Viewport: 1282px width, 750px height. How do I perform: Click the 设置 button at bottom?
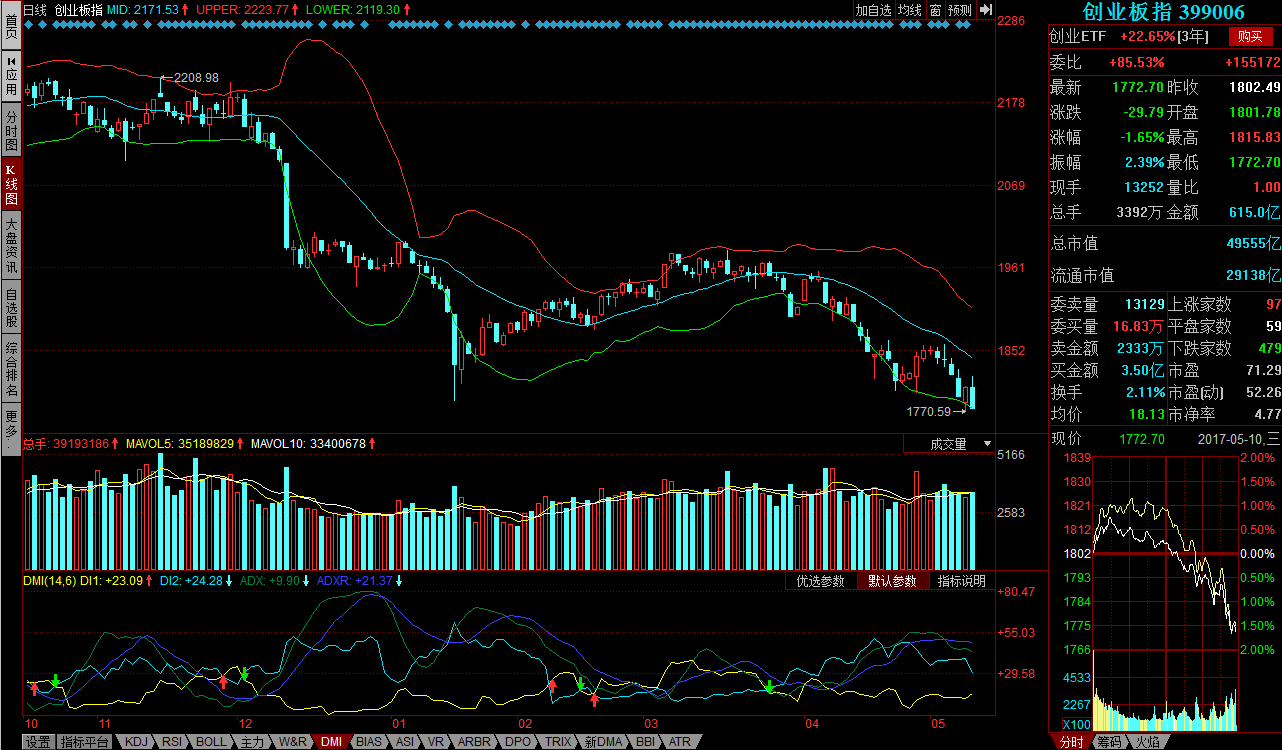[38, 742]
